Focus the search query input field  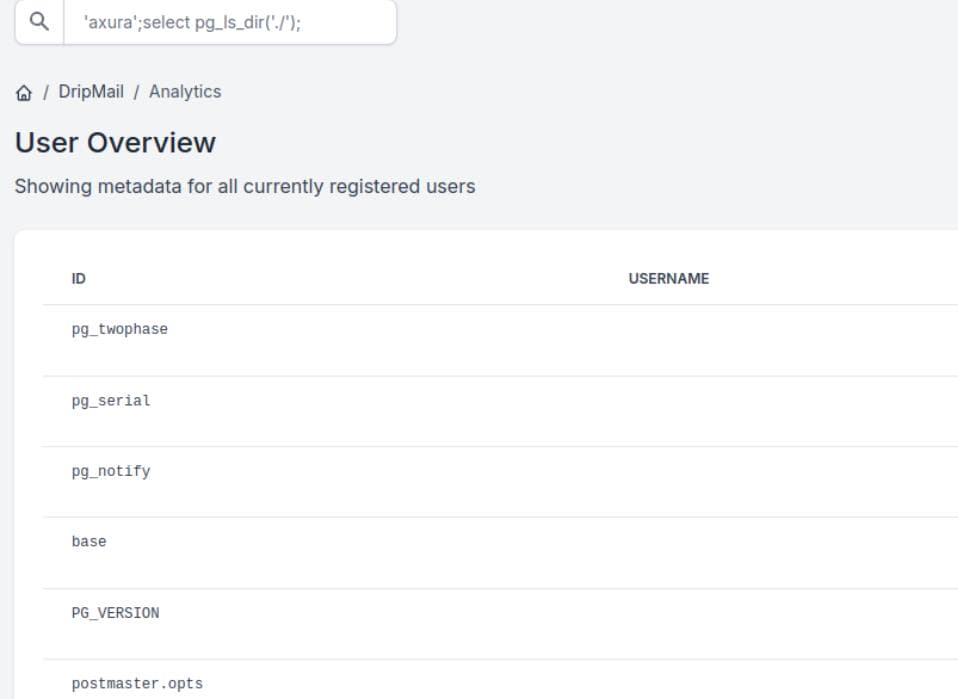(x=230, y=22)
